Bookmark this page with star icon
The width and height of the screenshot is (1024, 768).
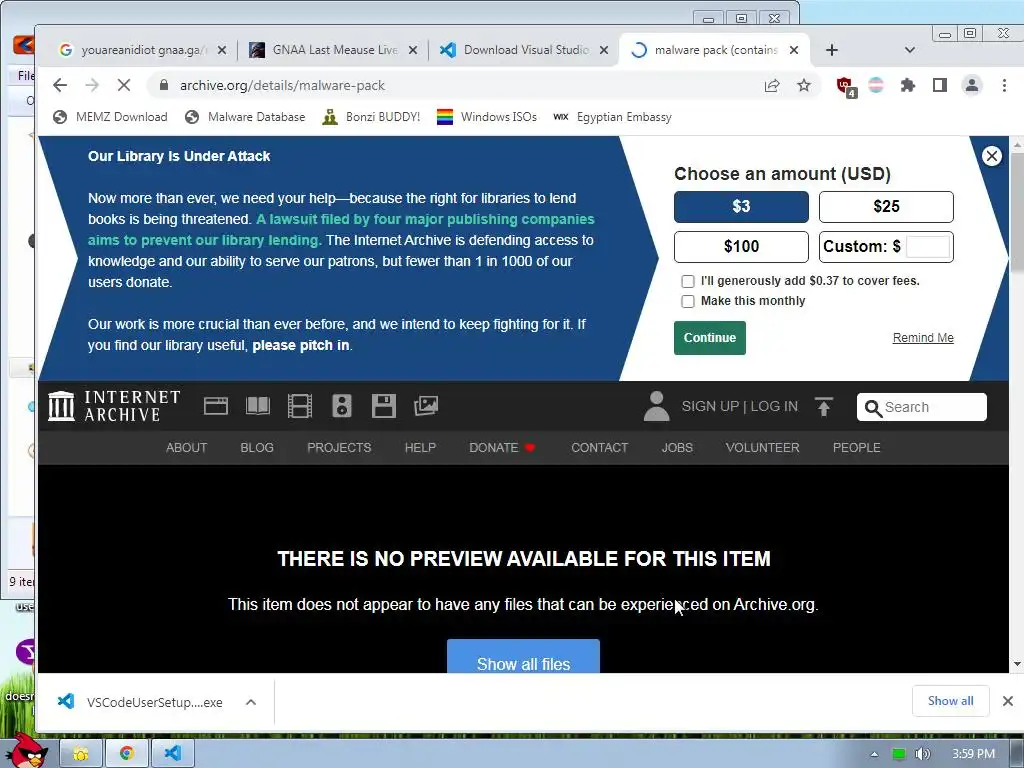tap(804, 86)
